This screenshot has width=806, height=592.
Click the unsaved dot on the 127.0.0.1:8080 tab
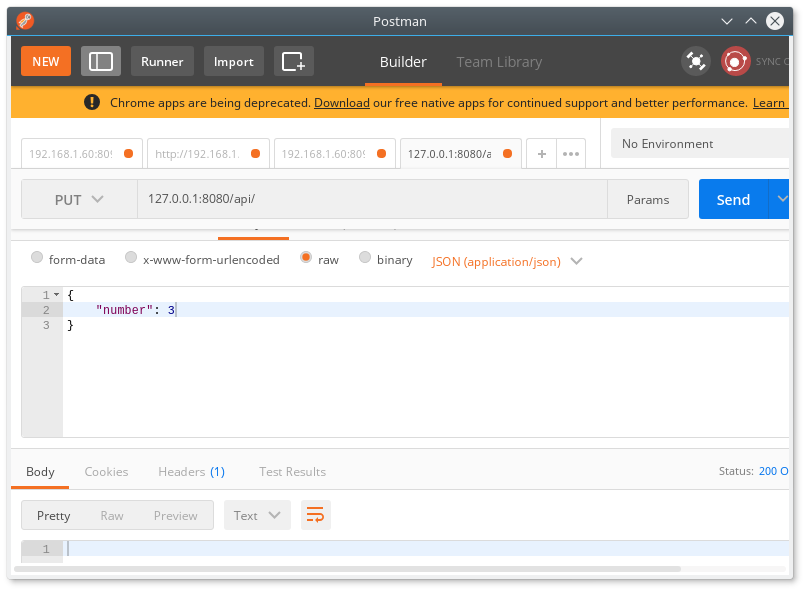(507, 154)
